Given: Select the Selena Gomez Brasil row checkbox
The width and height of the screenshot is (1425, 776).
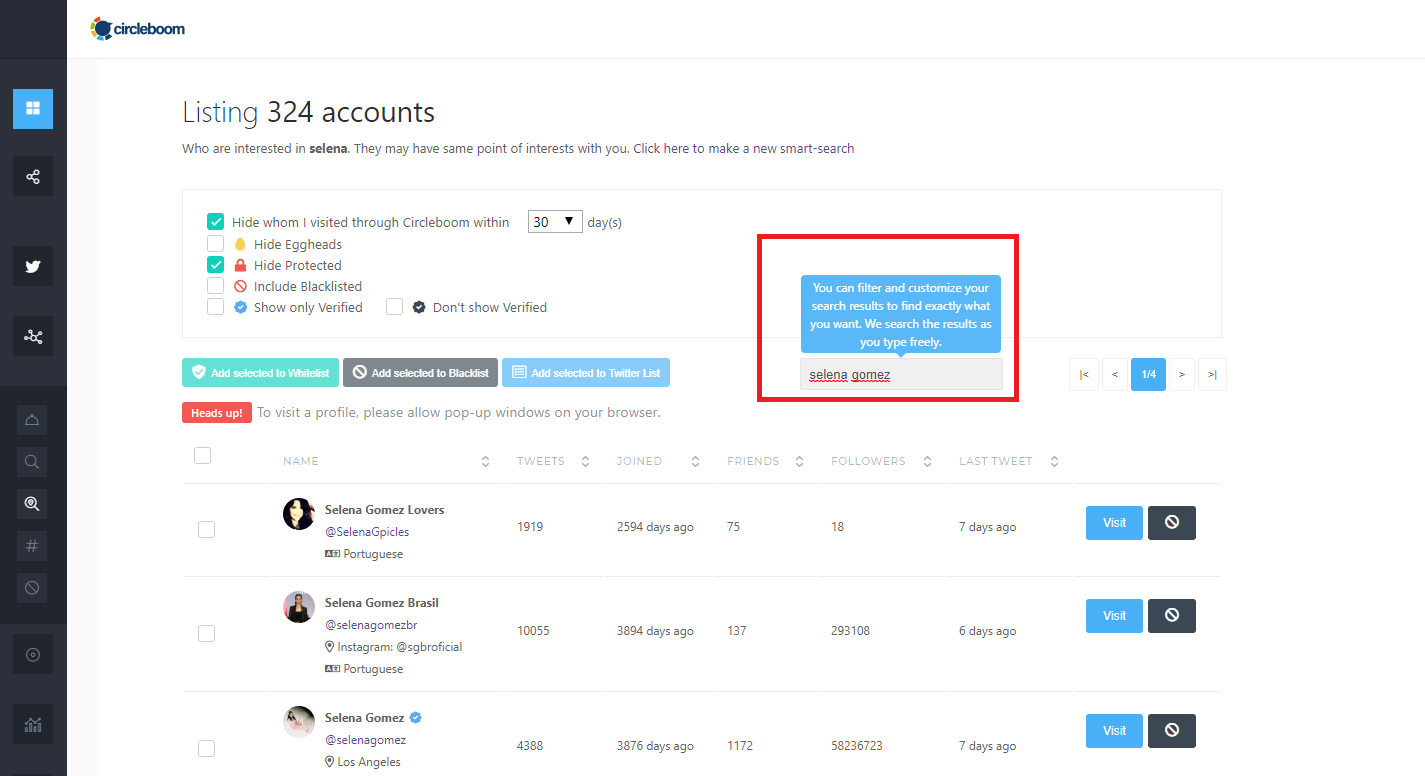Looking at the screenshot, I should (x=206, y=633).
